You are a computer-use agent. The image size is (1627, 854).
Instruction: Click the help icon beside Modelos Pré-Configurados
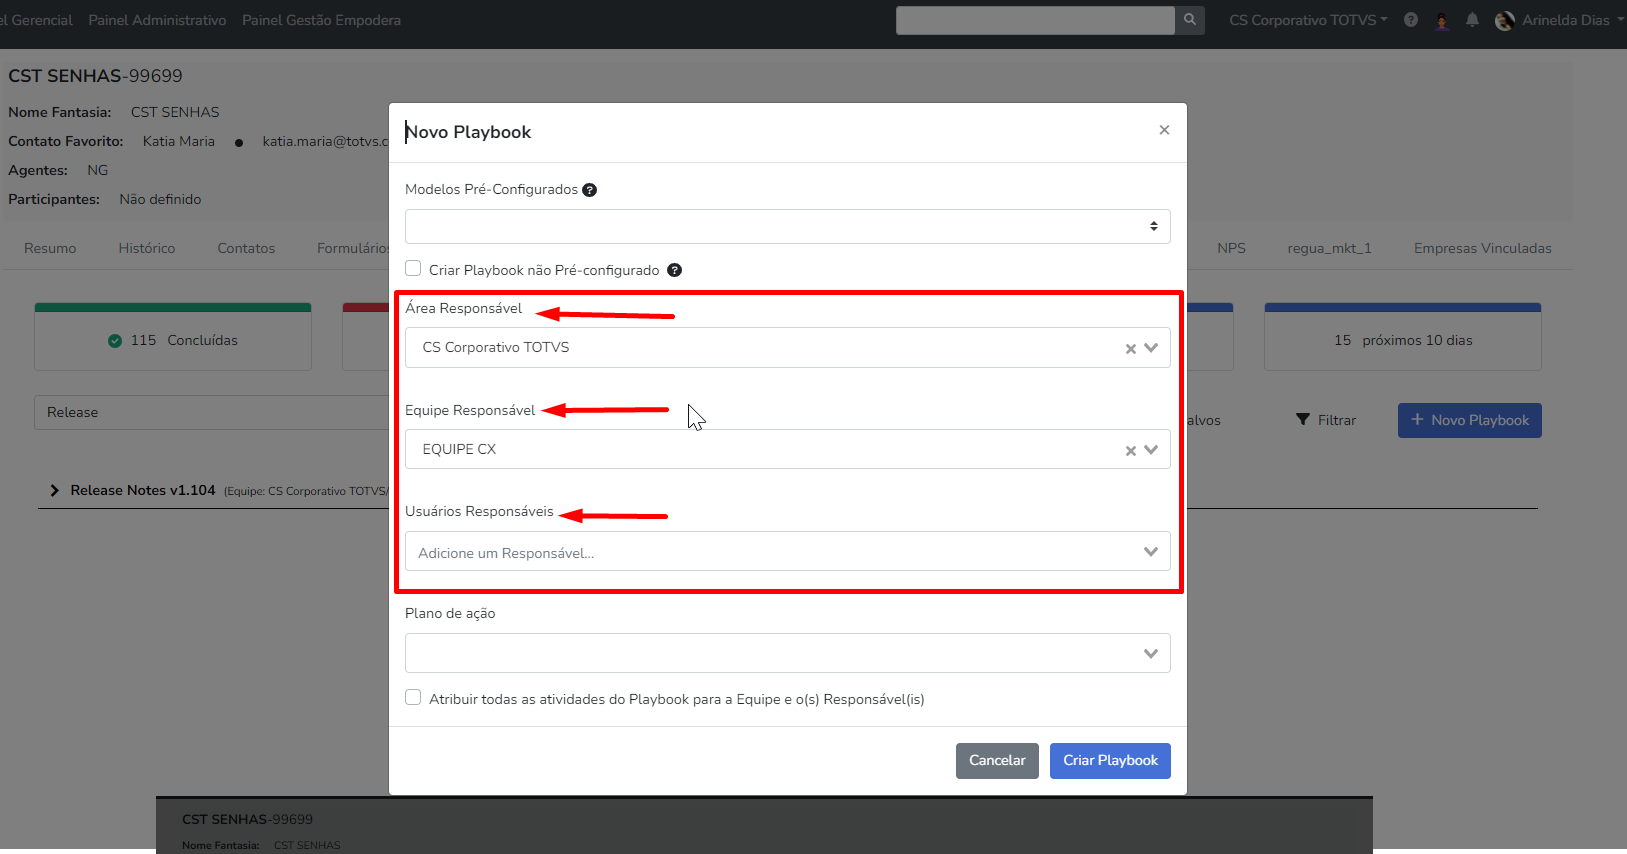point(590,190)
